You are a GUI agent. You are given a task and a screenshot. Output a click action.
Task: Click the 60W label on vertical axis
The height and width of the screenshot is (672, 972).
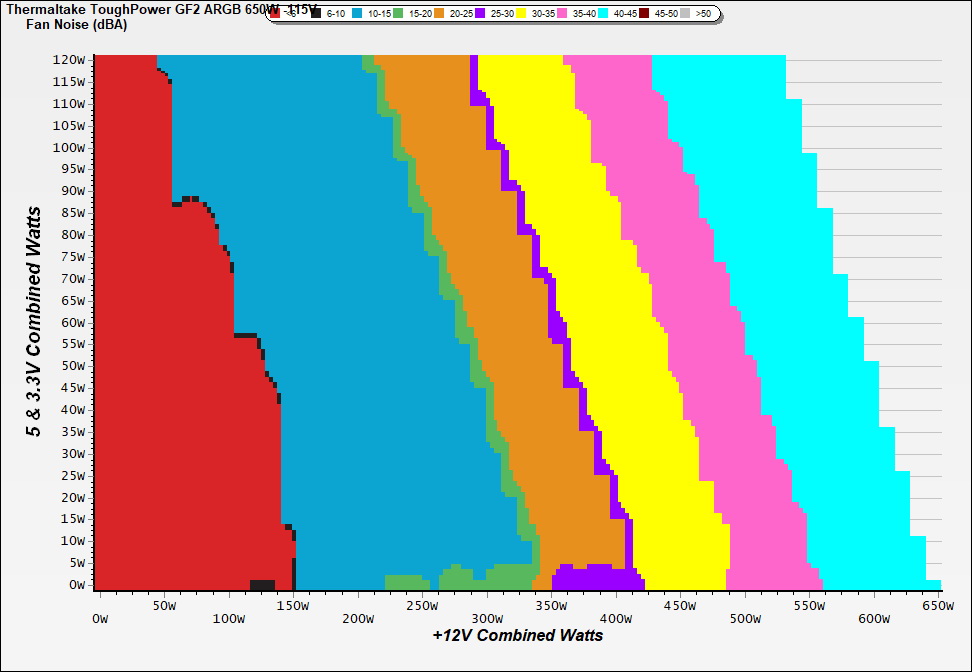(73, 322)
